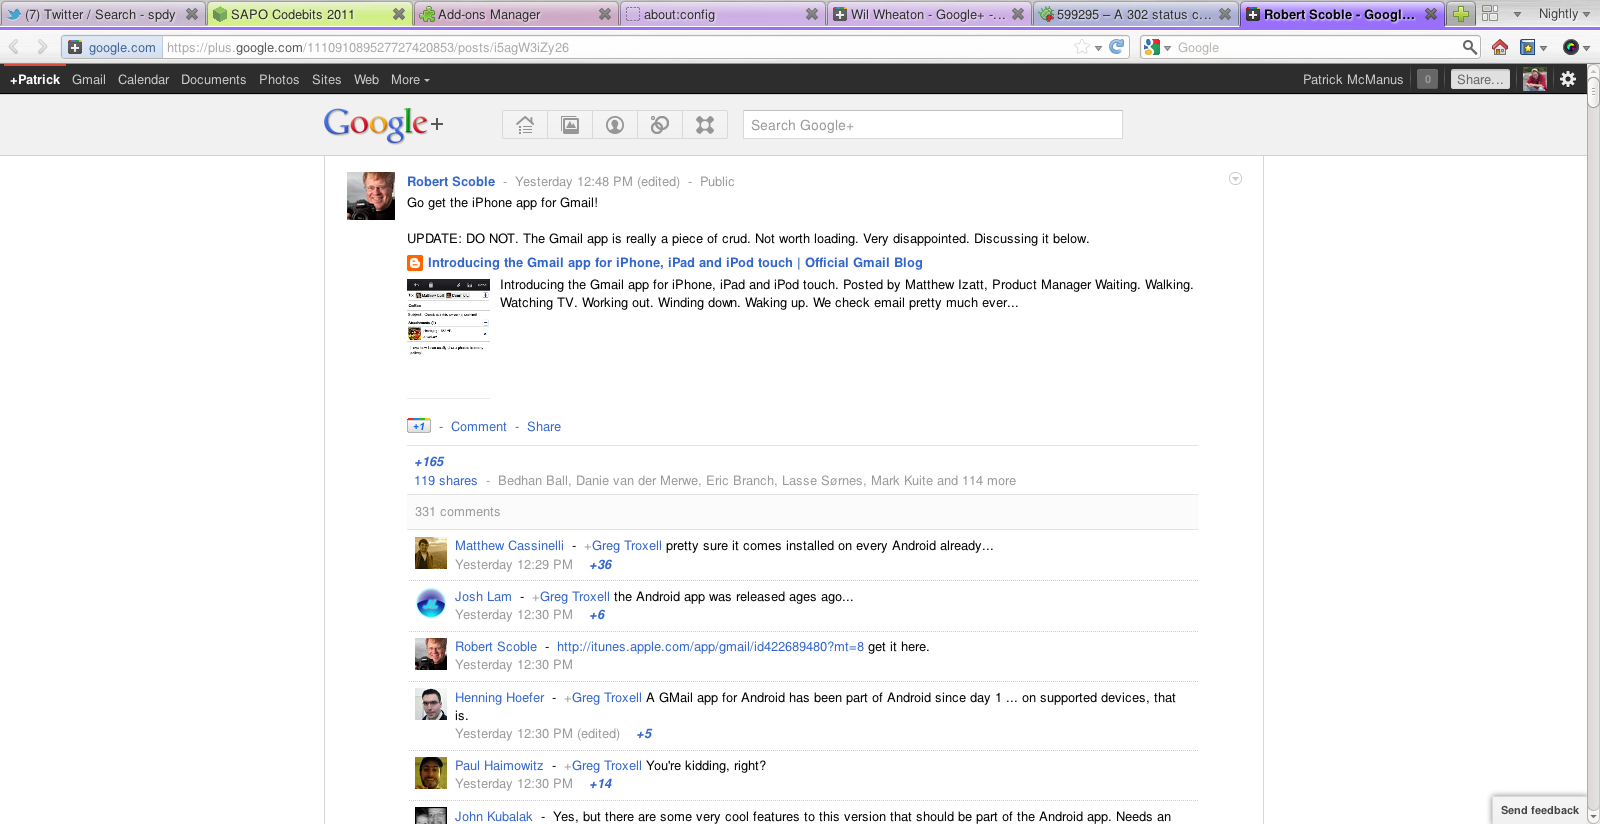Go to Sites in Google bar
Image resolution: width=1600 pixels, height=824 pixels.
pyautogui.click(x=326, y=79)
